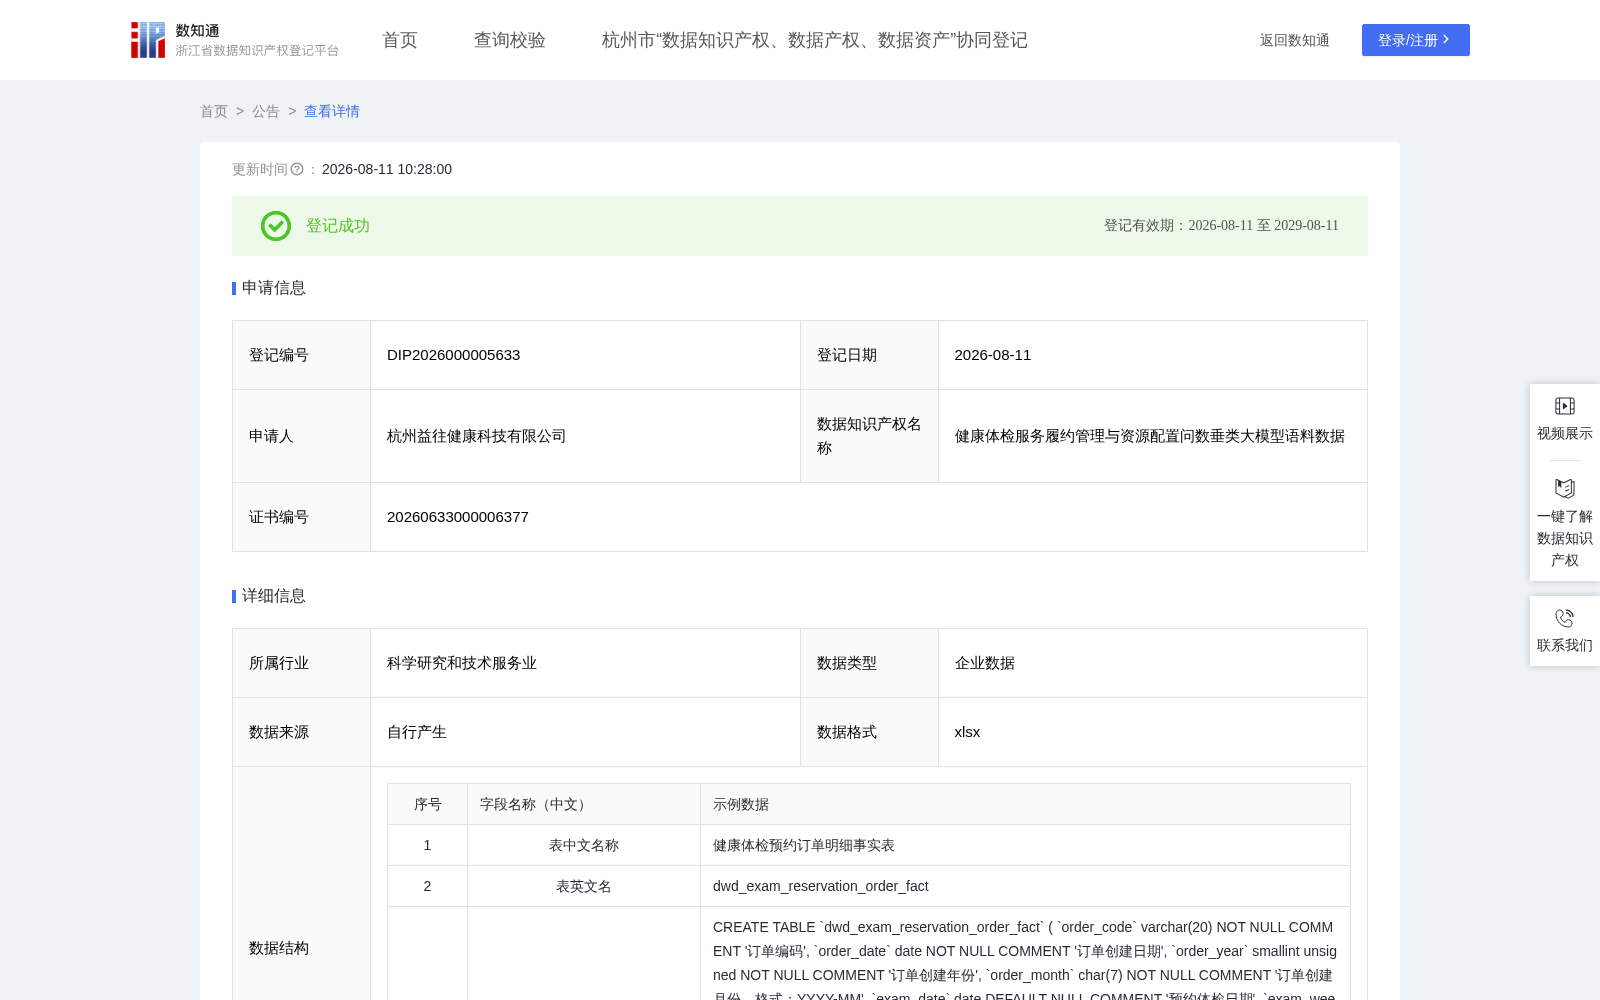Viewport: 1600px width, 1000px height.
Task: Select industry value 科学研究和技术服务业
Action: [462, 663]
